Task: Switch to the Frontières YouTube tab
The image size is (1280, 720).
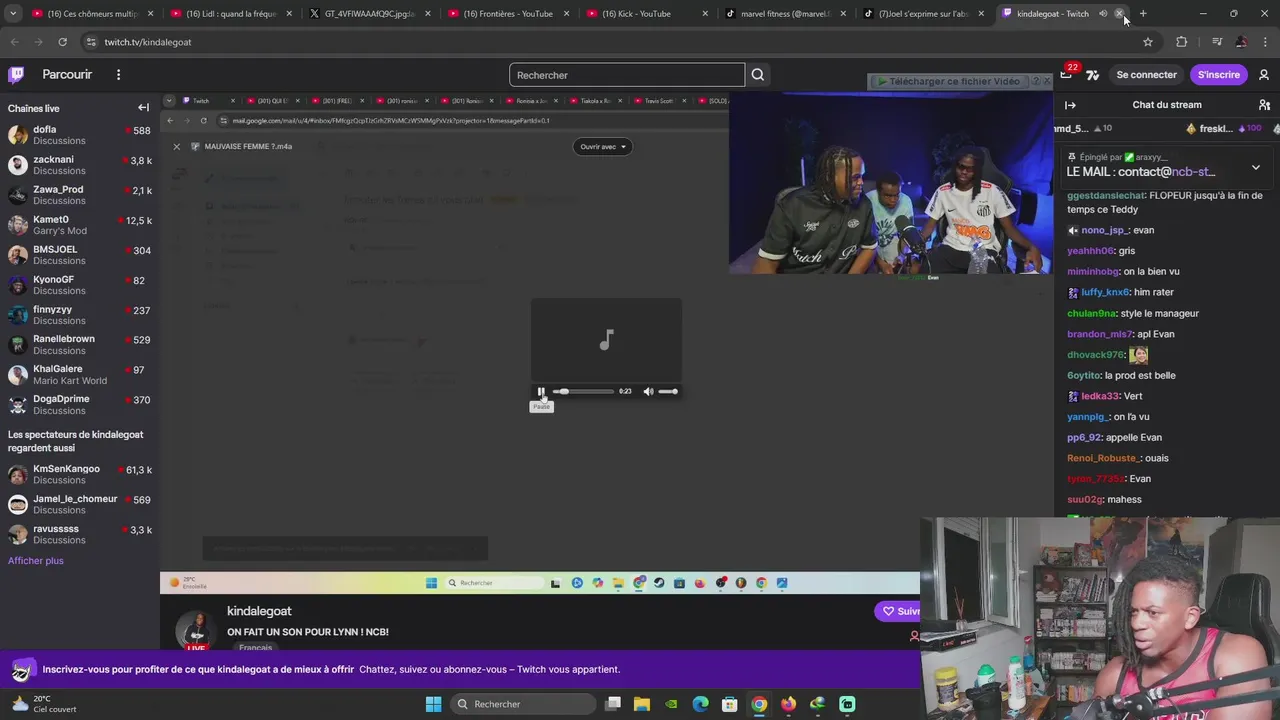Action: coord(506,14)
